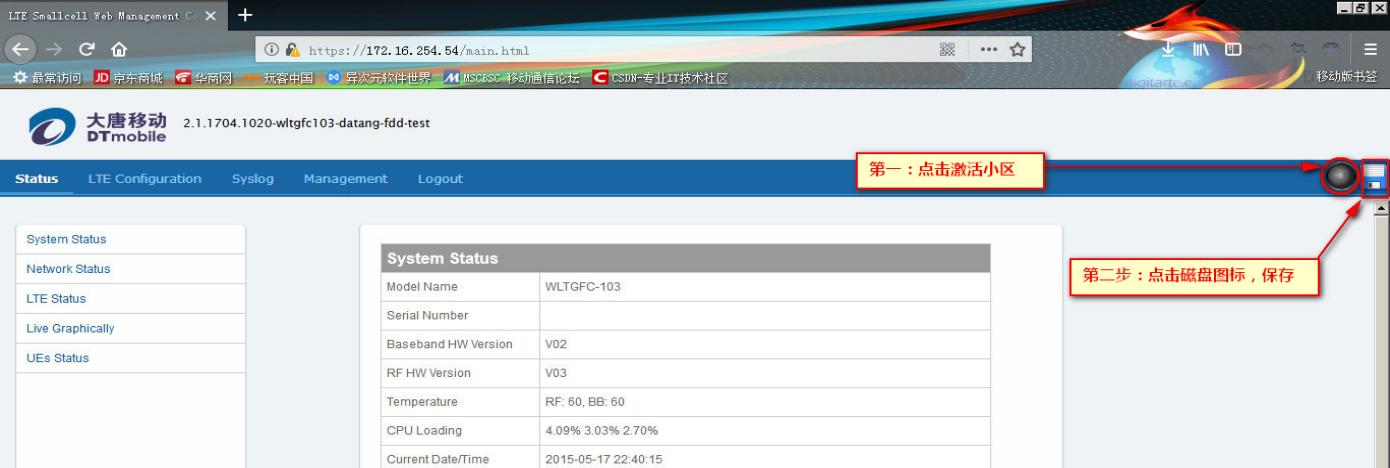Toggle the browser sidebar icon
Image resolution: width=1390 pixels, height=468 pixels.
tap(1234, 50)
